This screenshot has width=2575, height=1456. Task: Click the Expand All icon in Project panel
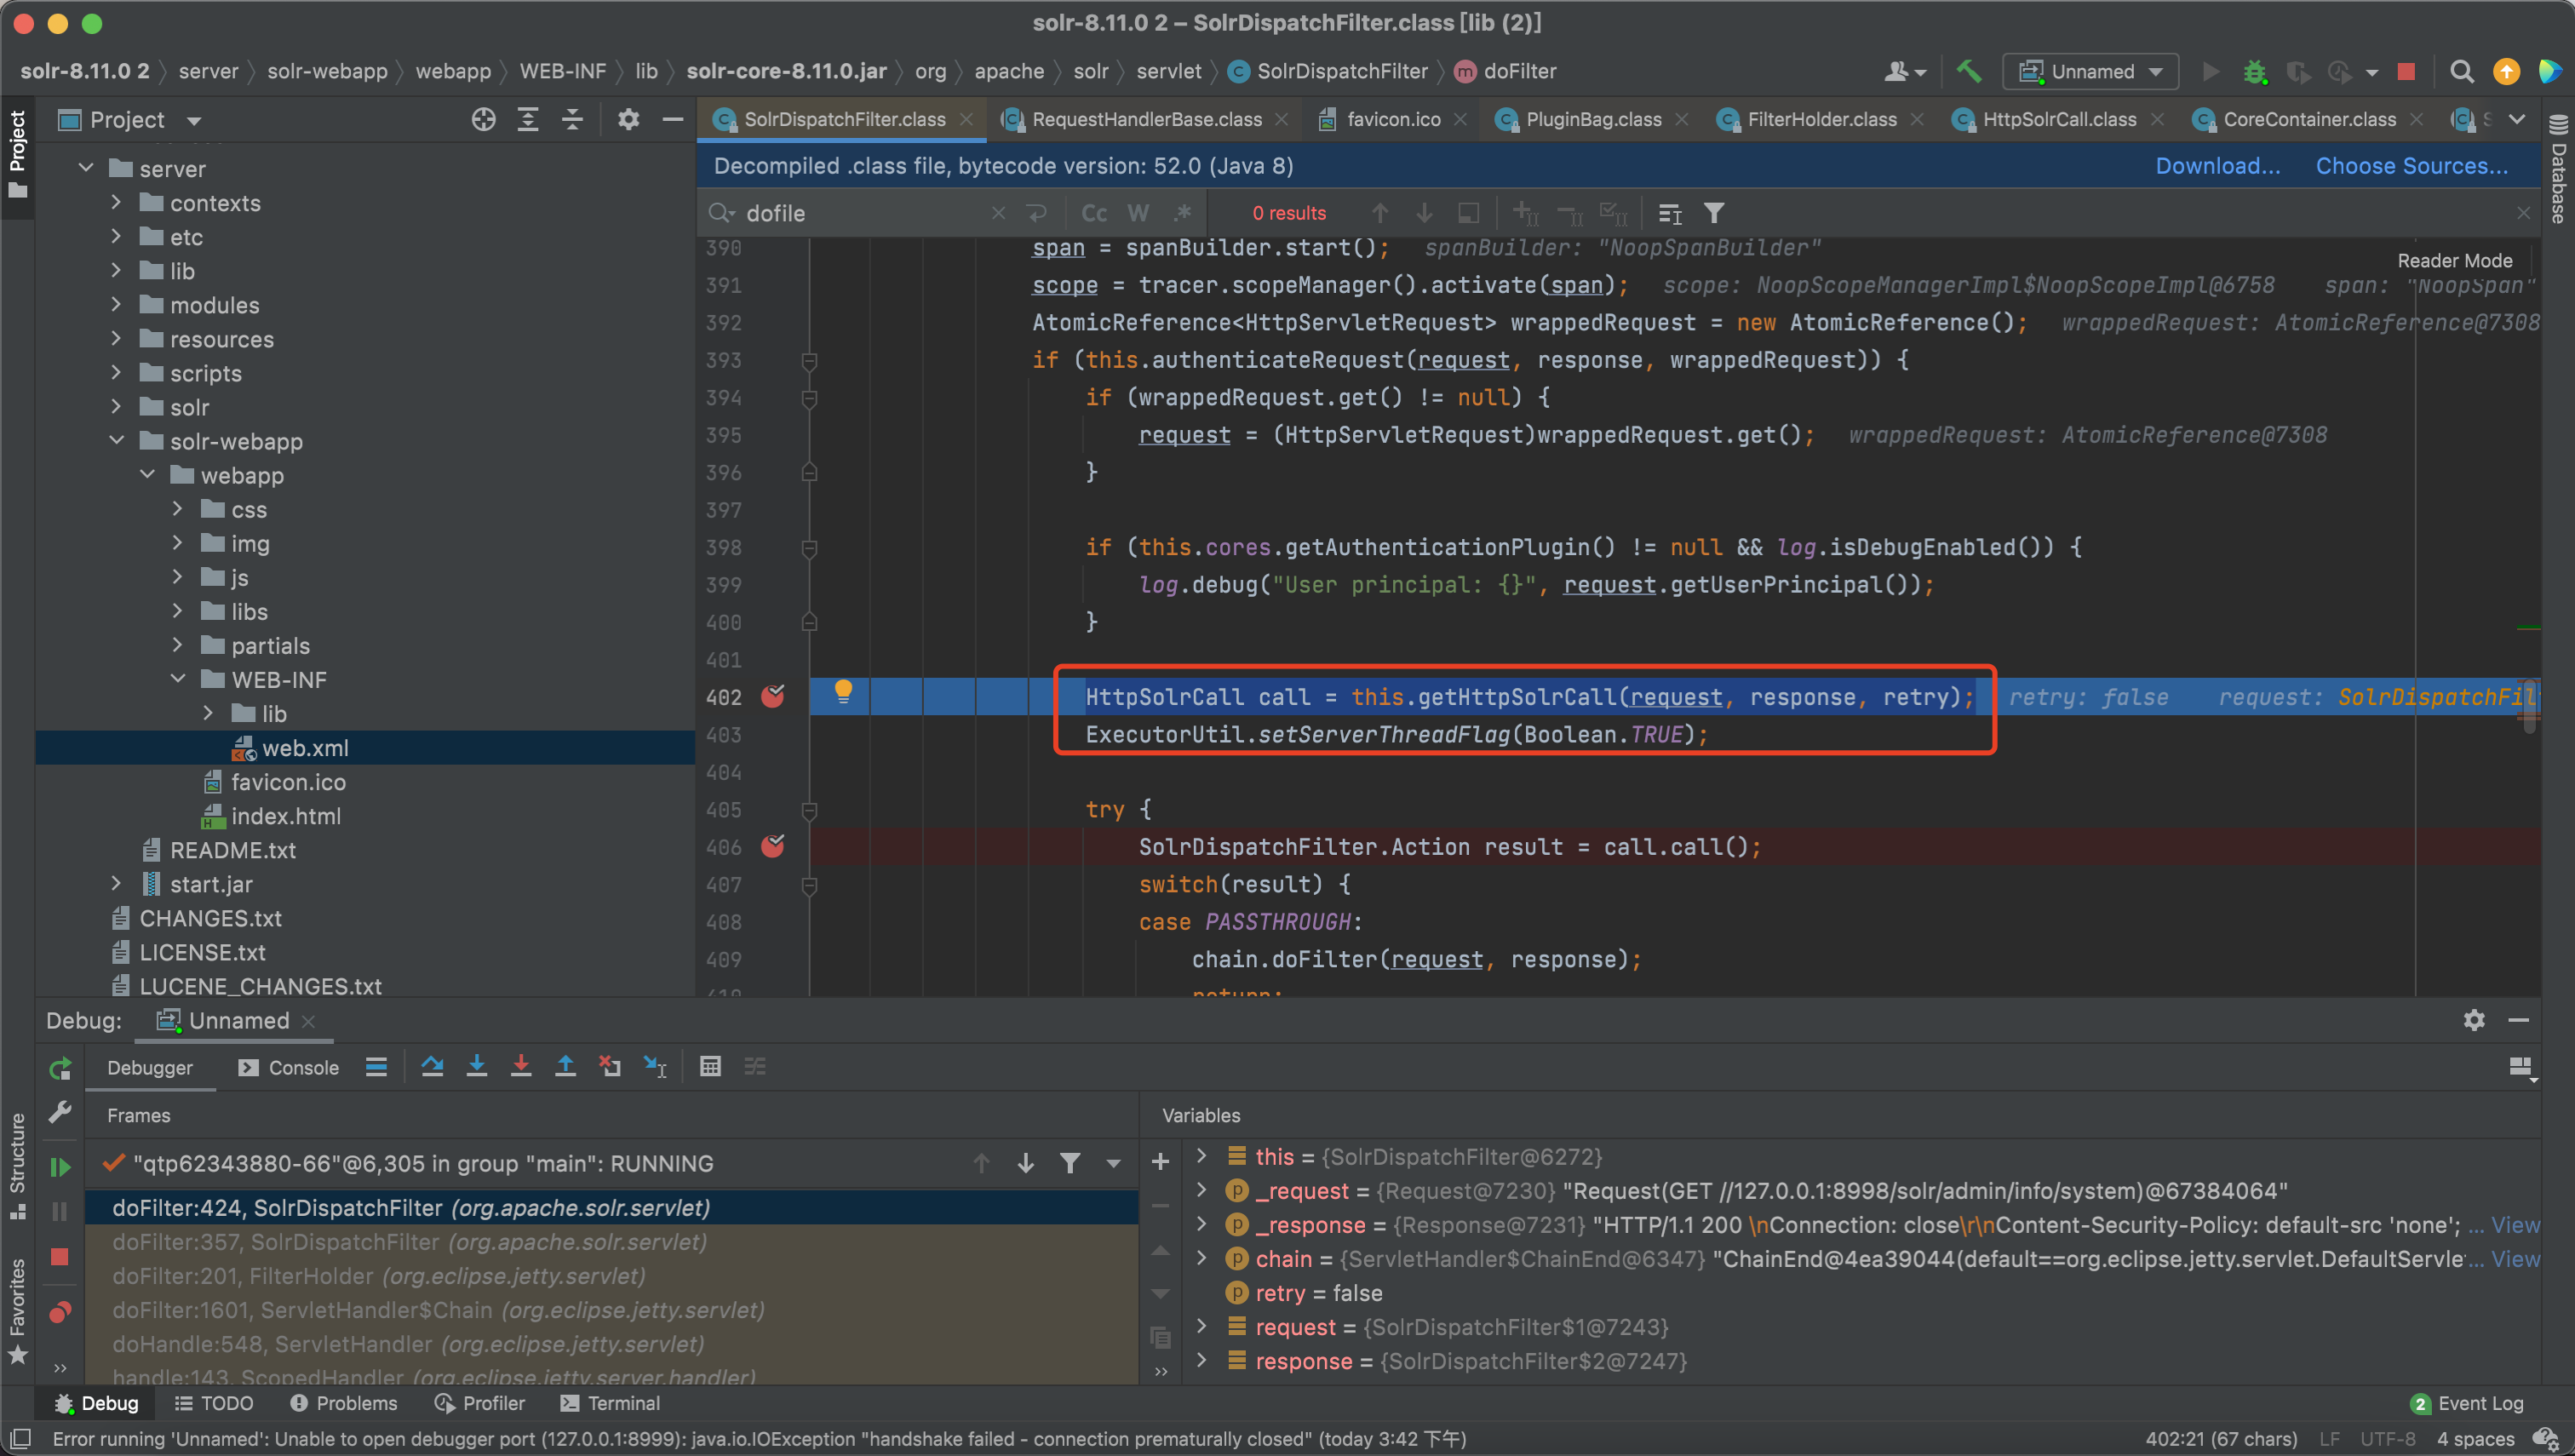coord(528,120)
